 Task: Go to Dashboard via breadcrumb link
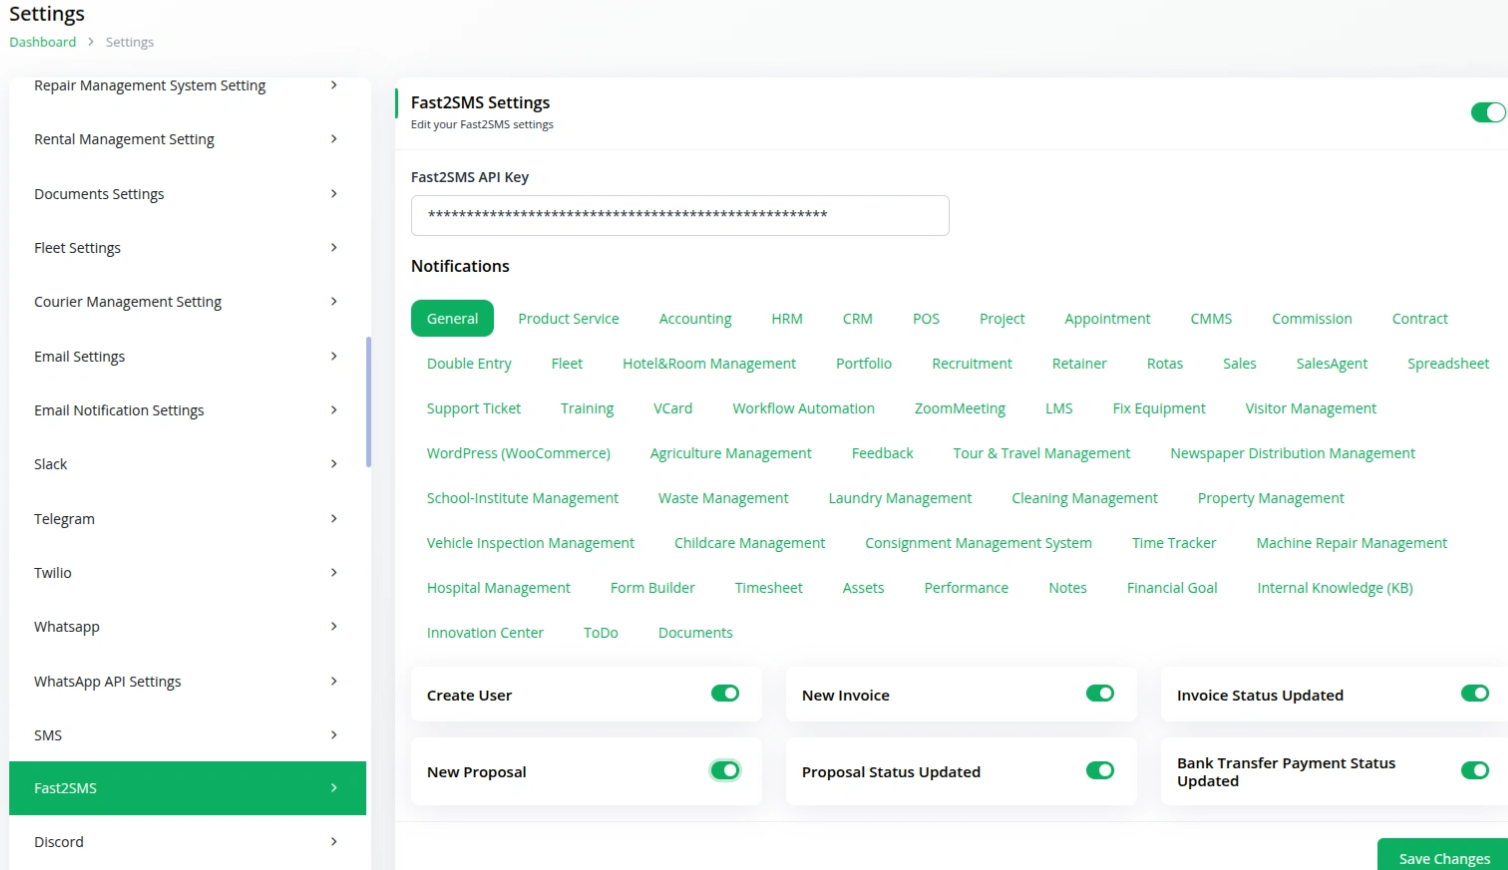43,42
